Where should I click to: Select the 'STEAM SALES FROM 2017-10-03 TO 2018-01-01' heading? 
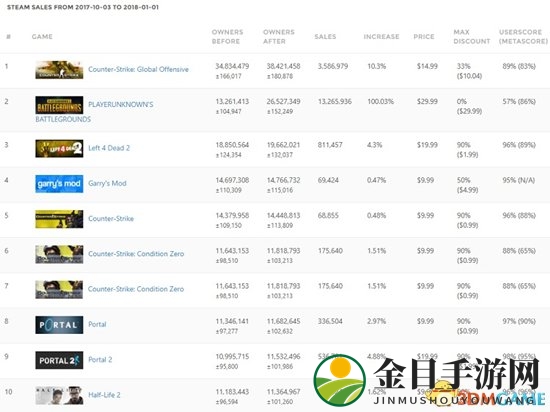83,7
